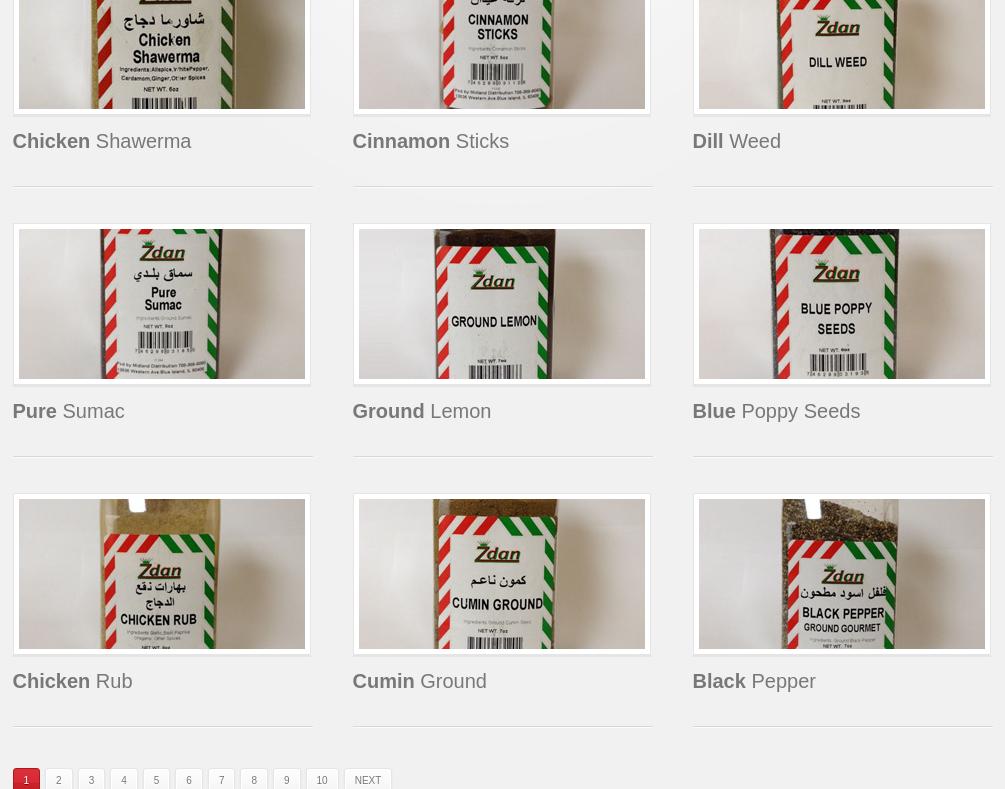1005x789 pixels.
Task: Open the Chicken Shawerma title link
Action: click(102, 141)
